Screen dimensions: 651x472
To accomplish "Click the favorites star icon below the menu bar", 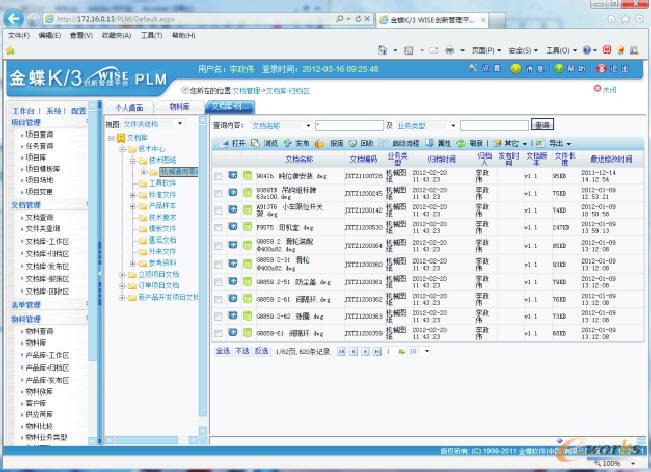I will tap(10, 51).
